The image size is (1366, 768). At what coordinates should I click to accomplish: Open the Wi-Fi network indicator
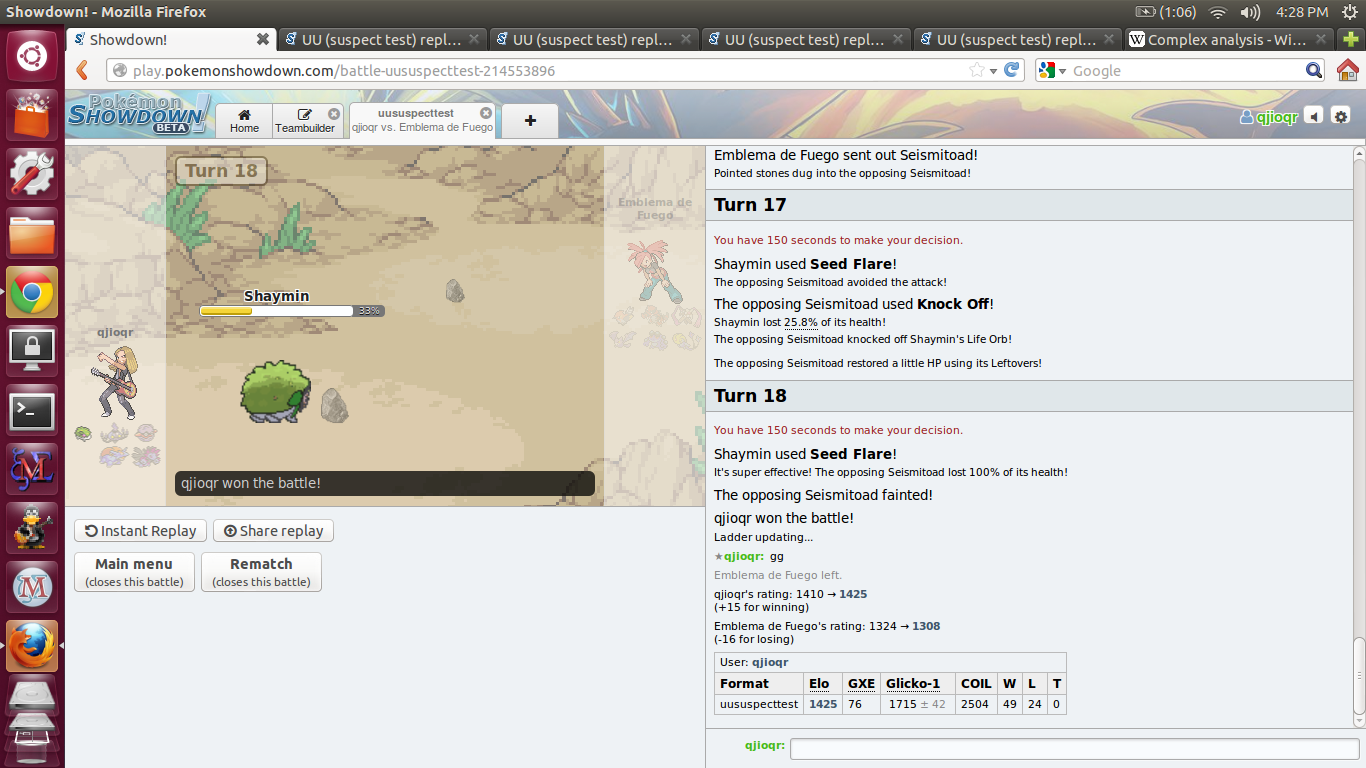1217,12
